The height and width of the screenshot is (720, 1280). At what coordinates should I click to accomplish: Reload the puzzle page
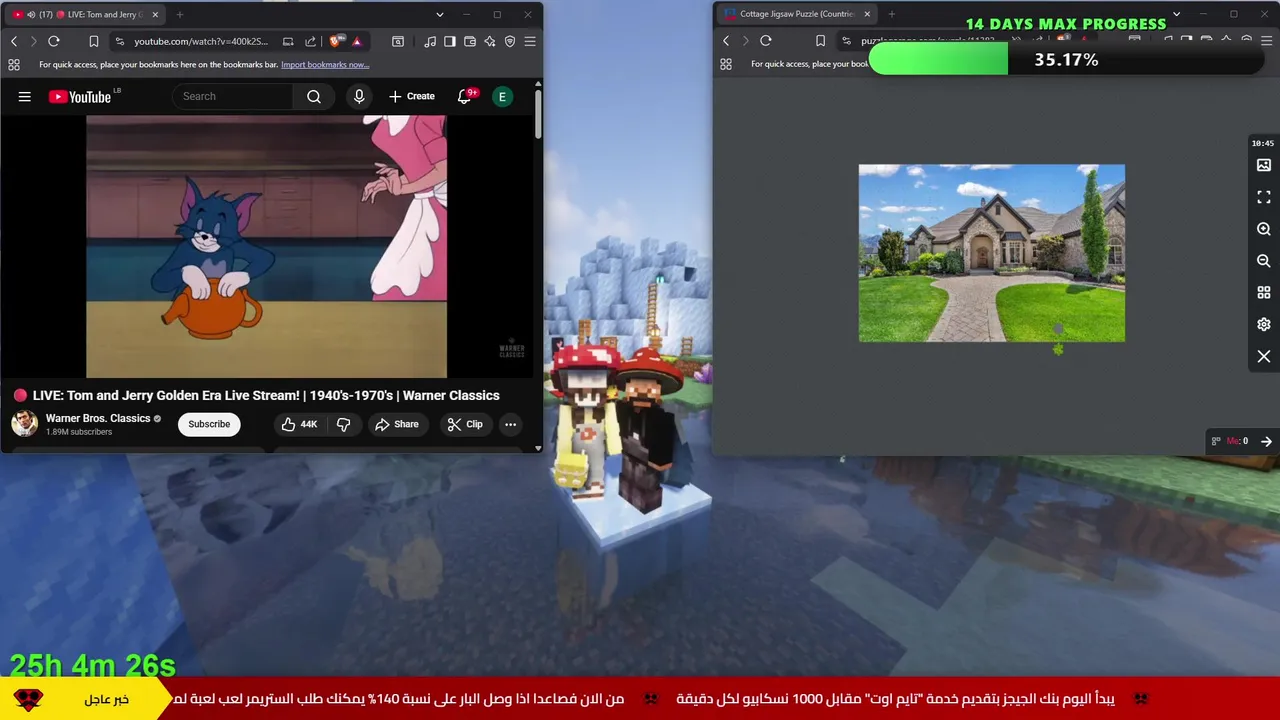tap(766, 41)
